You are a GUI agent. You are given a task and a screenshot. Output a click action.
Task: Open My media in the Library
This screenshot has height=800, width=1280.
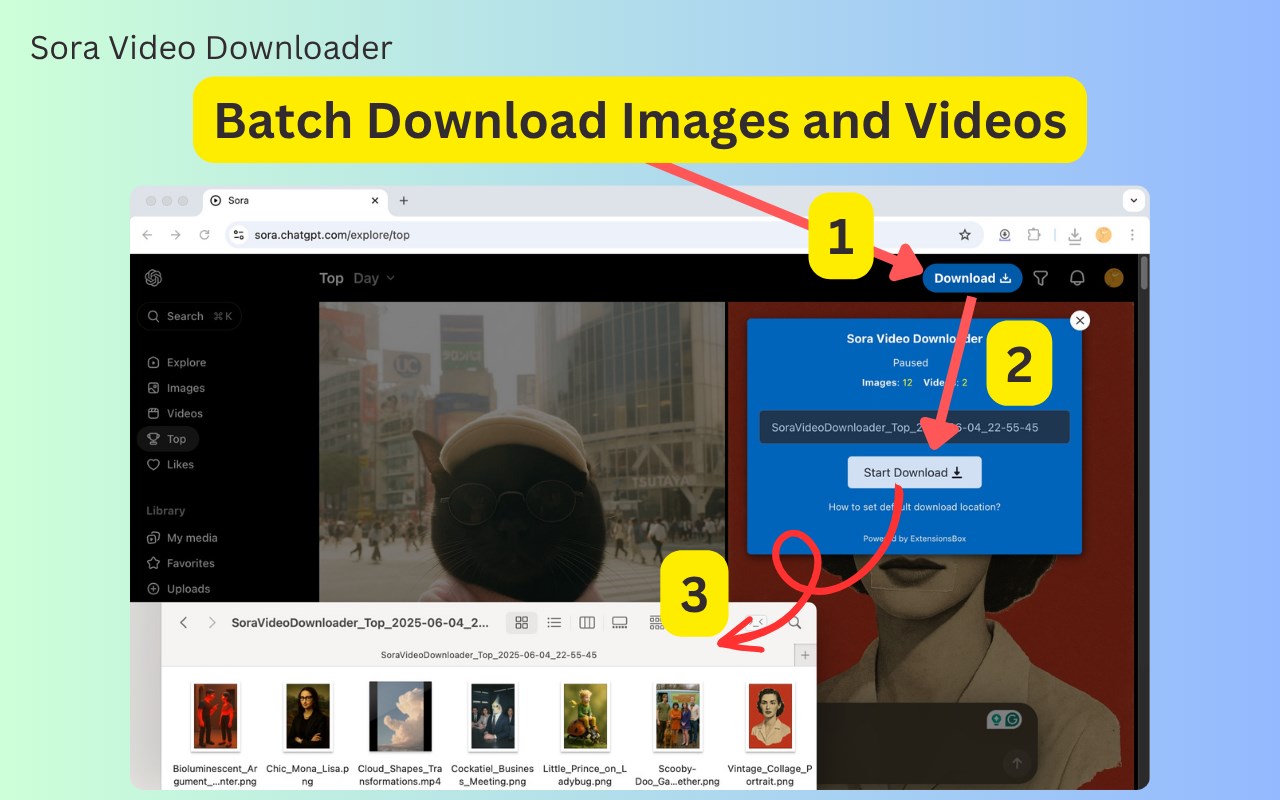182,538
